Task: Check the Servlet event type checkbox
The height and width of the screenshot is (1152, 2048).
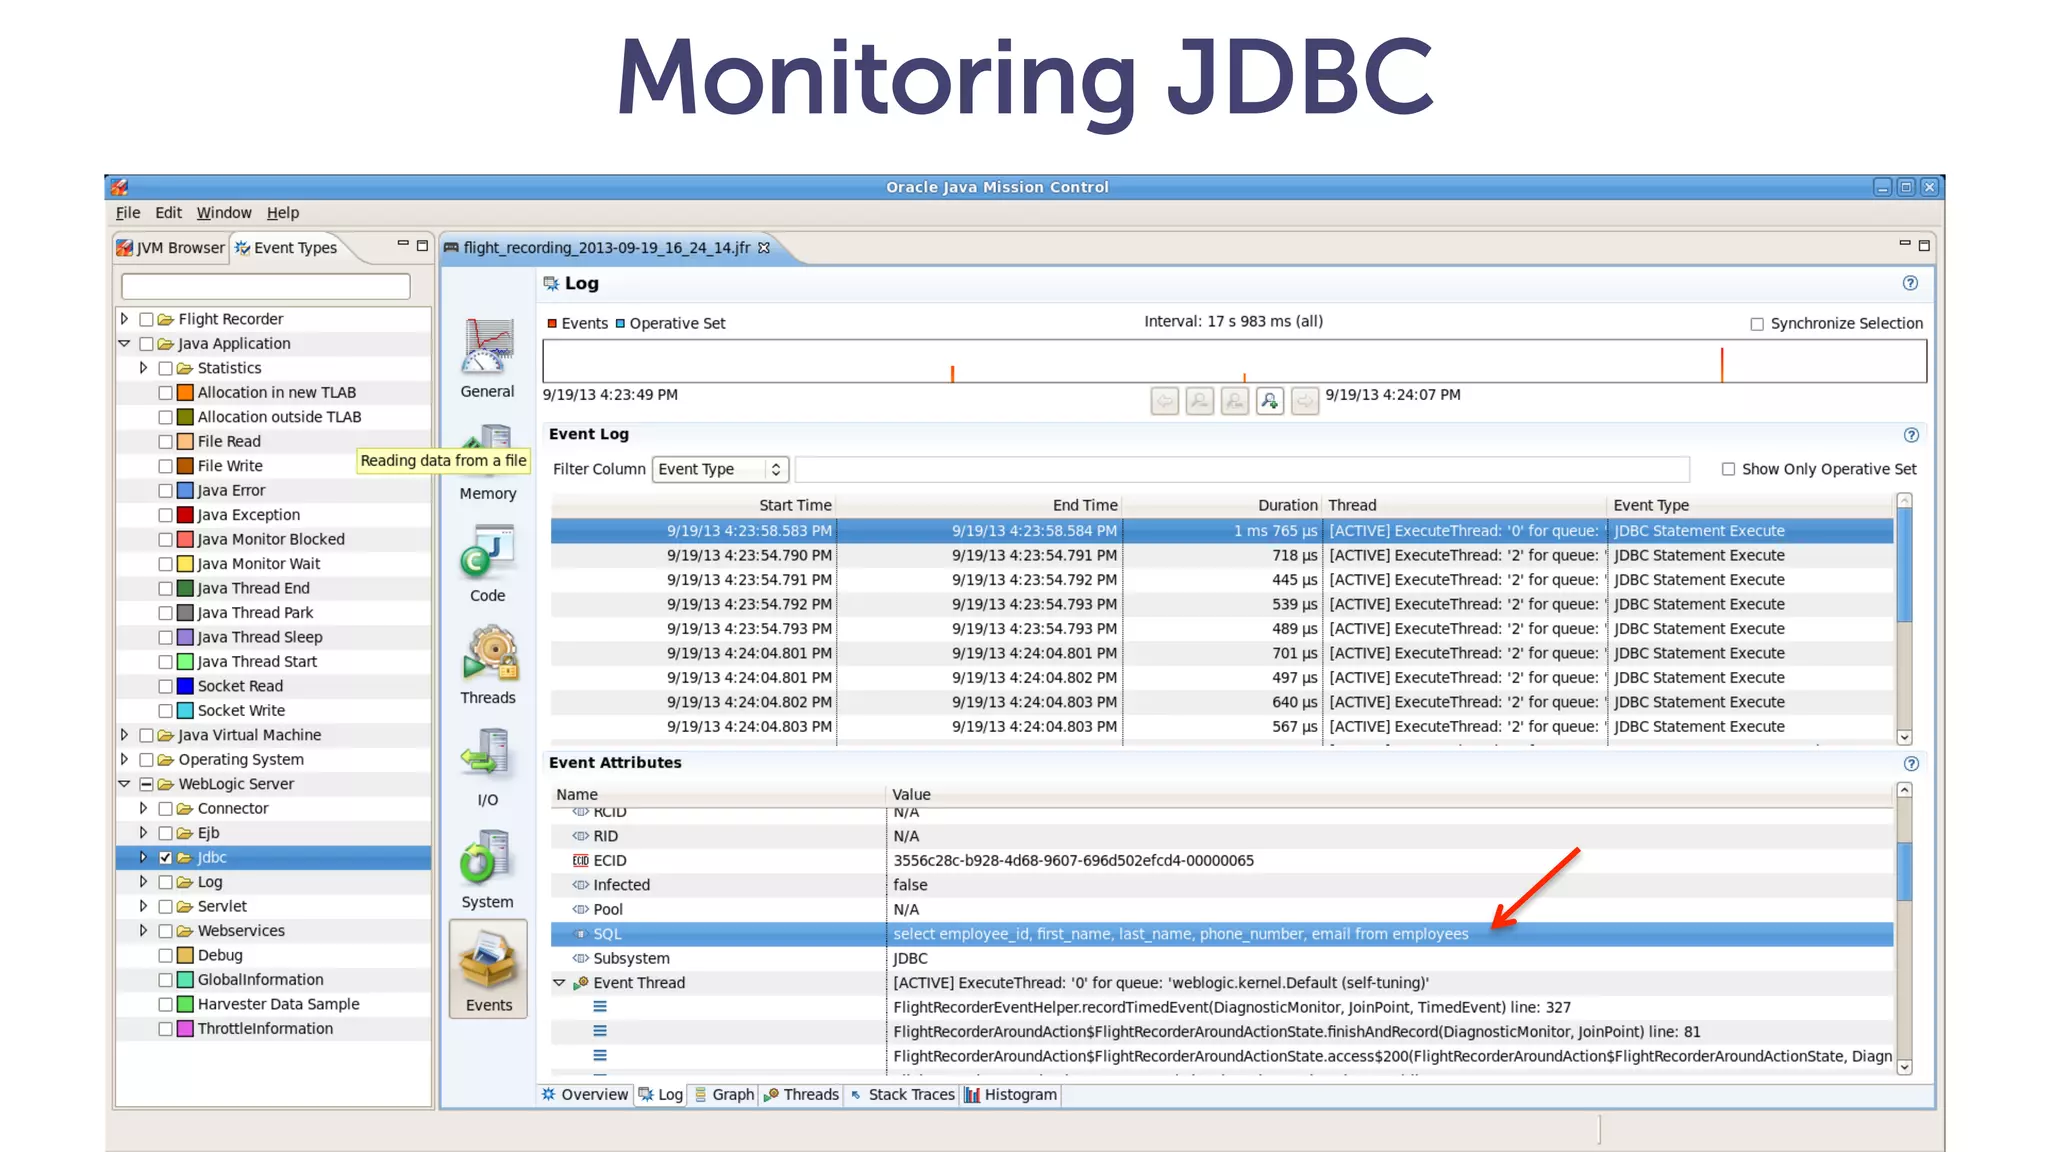Action: click(165, 907)
